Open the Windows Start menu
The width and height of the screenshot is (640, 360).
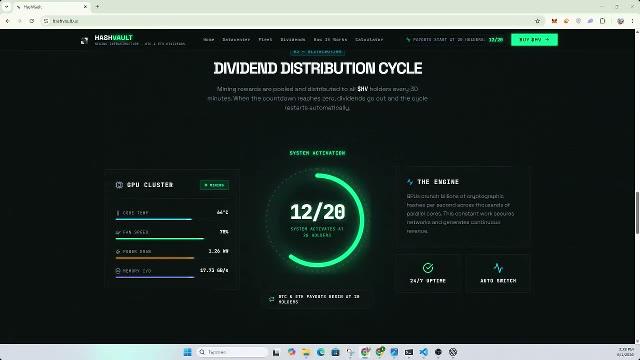point(188,352)
